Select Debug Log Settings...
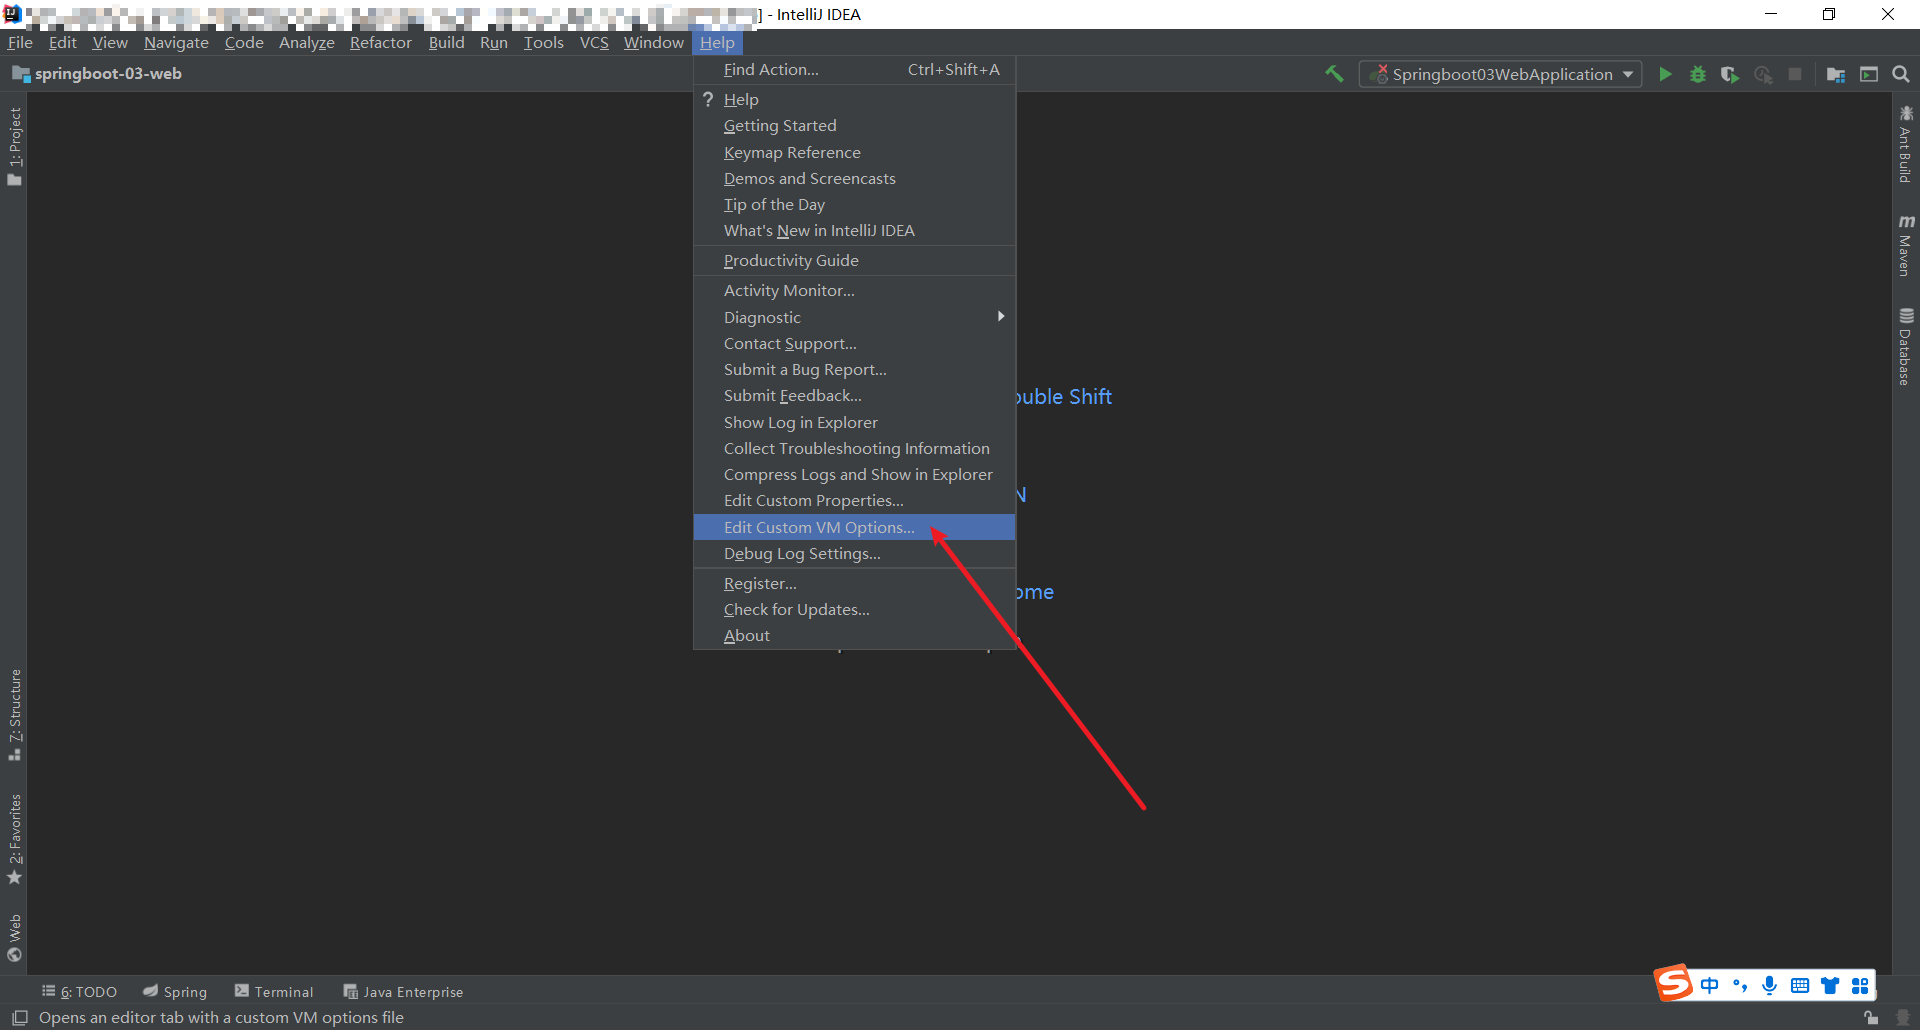 (854, 553)
